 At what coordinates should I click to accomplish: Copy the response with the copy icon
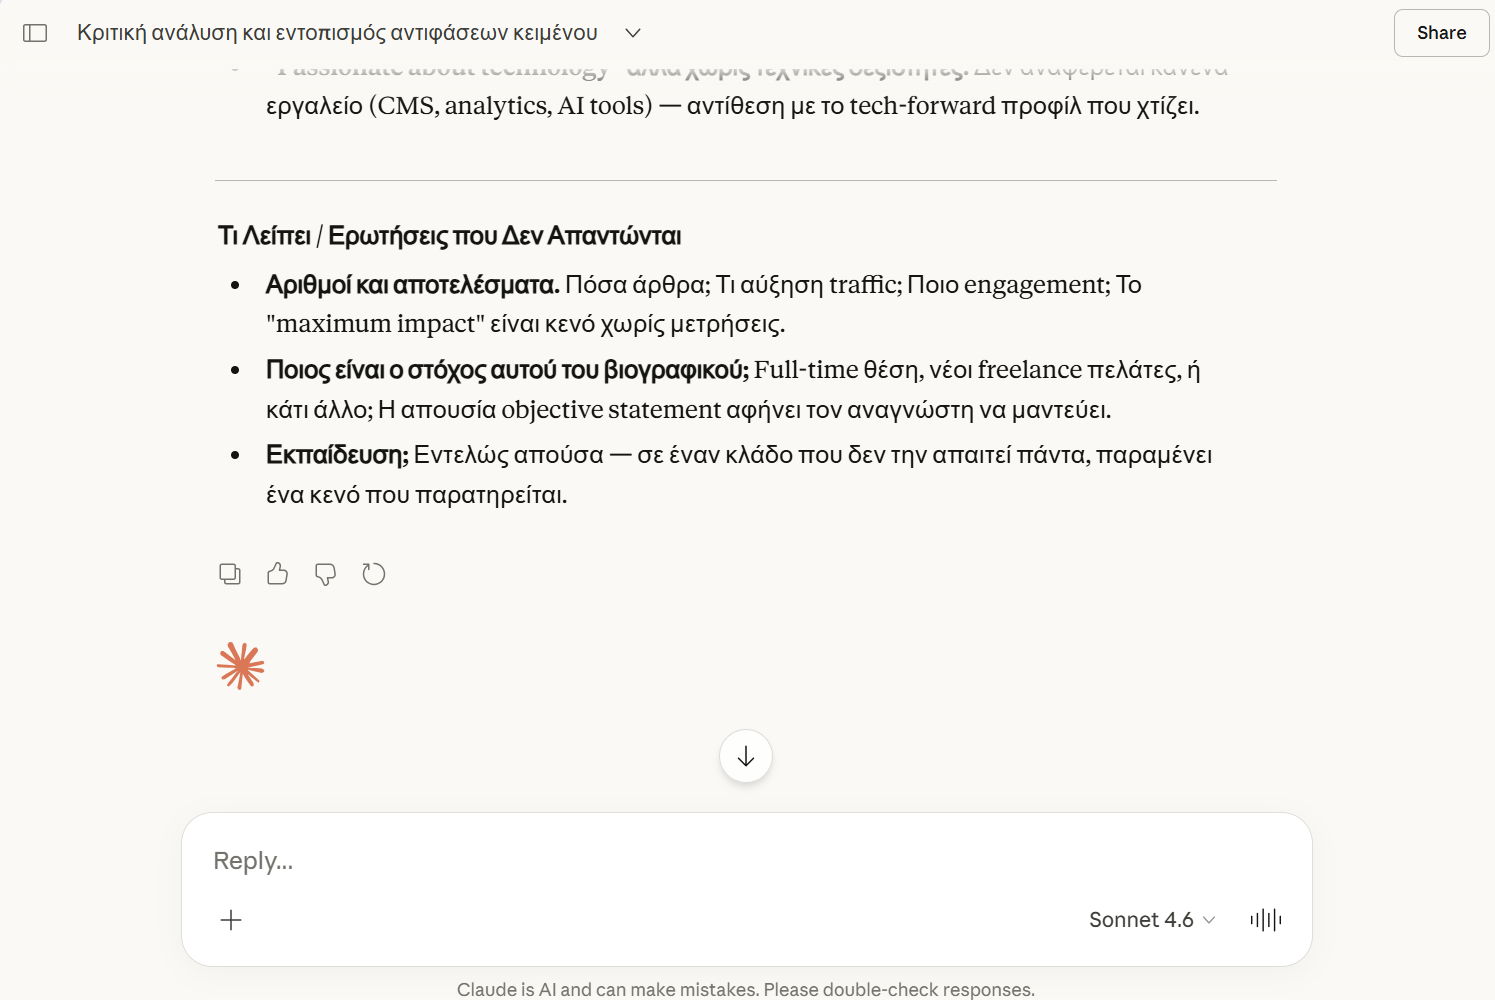(230, 574)
